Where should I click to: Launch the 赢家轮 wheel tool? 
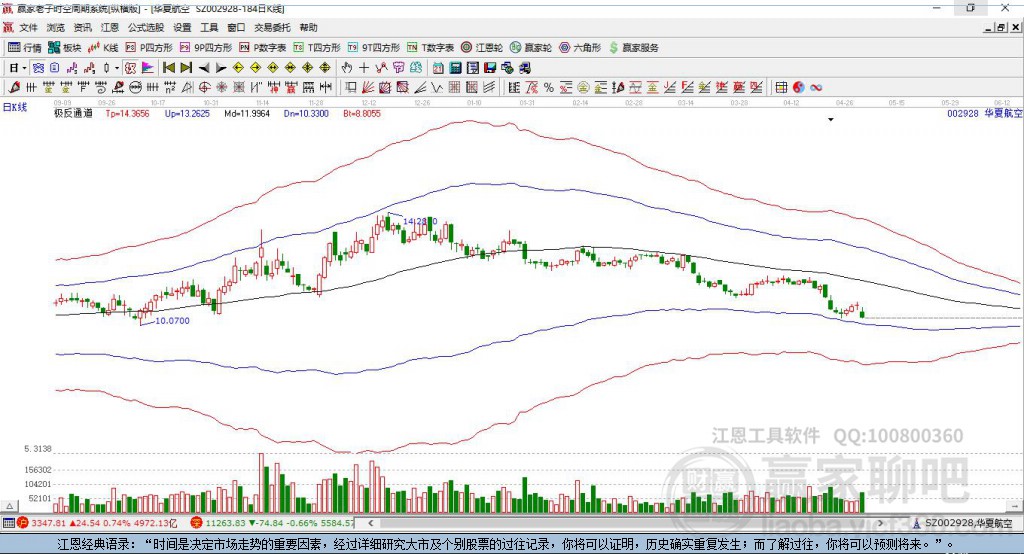point(531,48)
